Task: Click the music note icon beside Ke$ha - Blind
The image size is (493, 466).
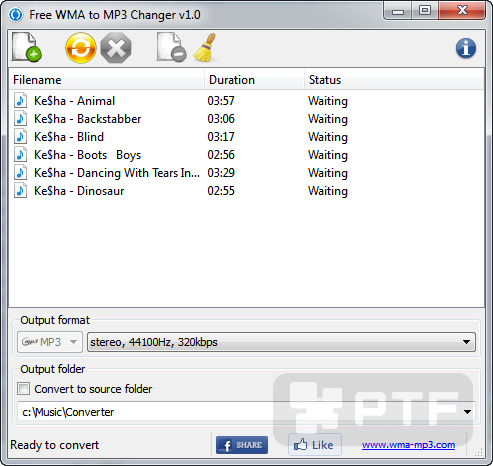Action: (20, 136)
